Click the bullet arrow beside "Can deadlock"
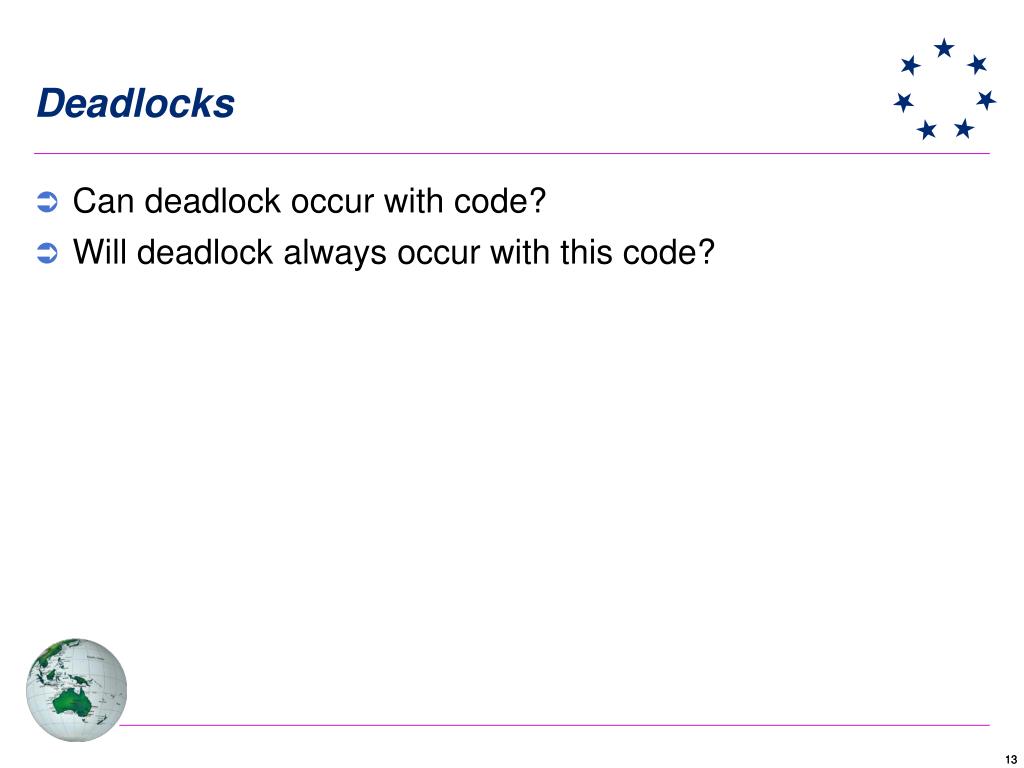This screenshot has height=768, width=1024. click(x=47, y=202)
